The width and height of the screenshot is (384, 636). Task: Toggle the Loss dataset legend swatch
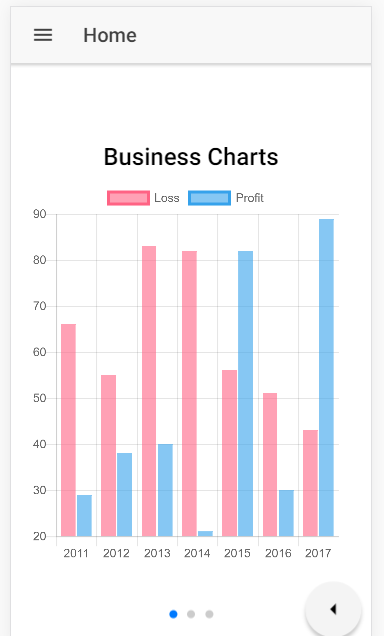coord(129,198)
